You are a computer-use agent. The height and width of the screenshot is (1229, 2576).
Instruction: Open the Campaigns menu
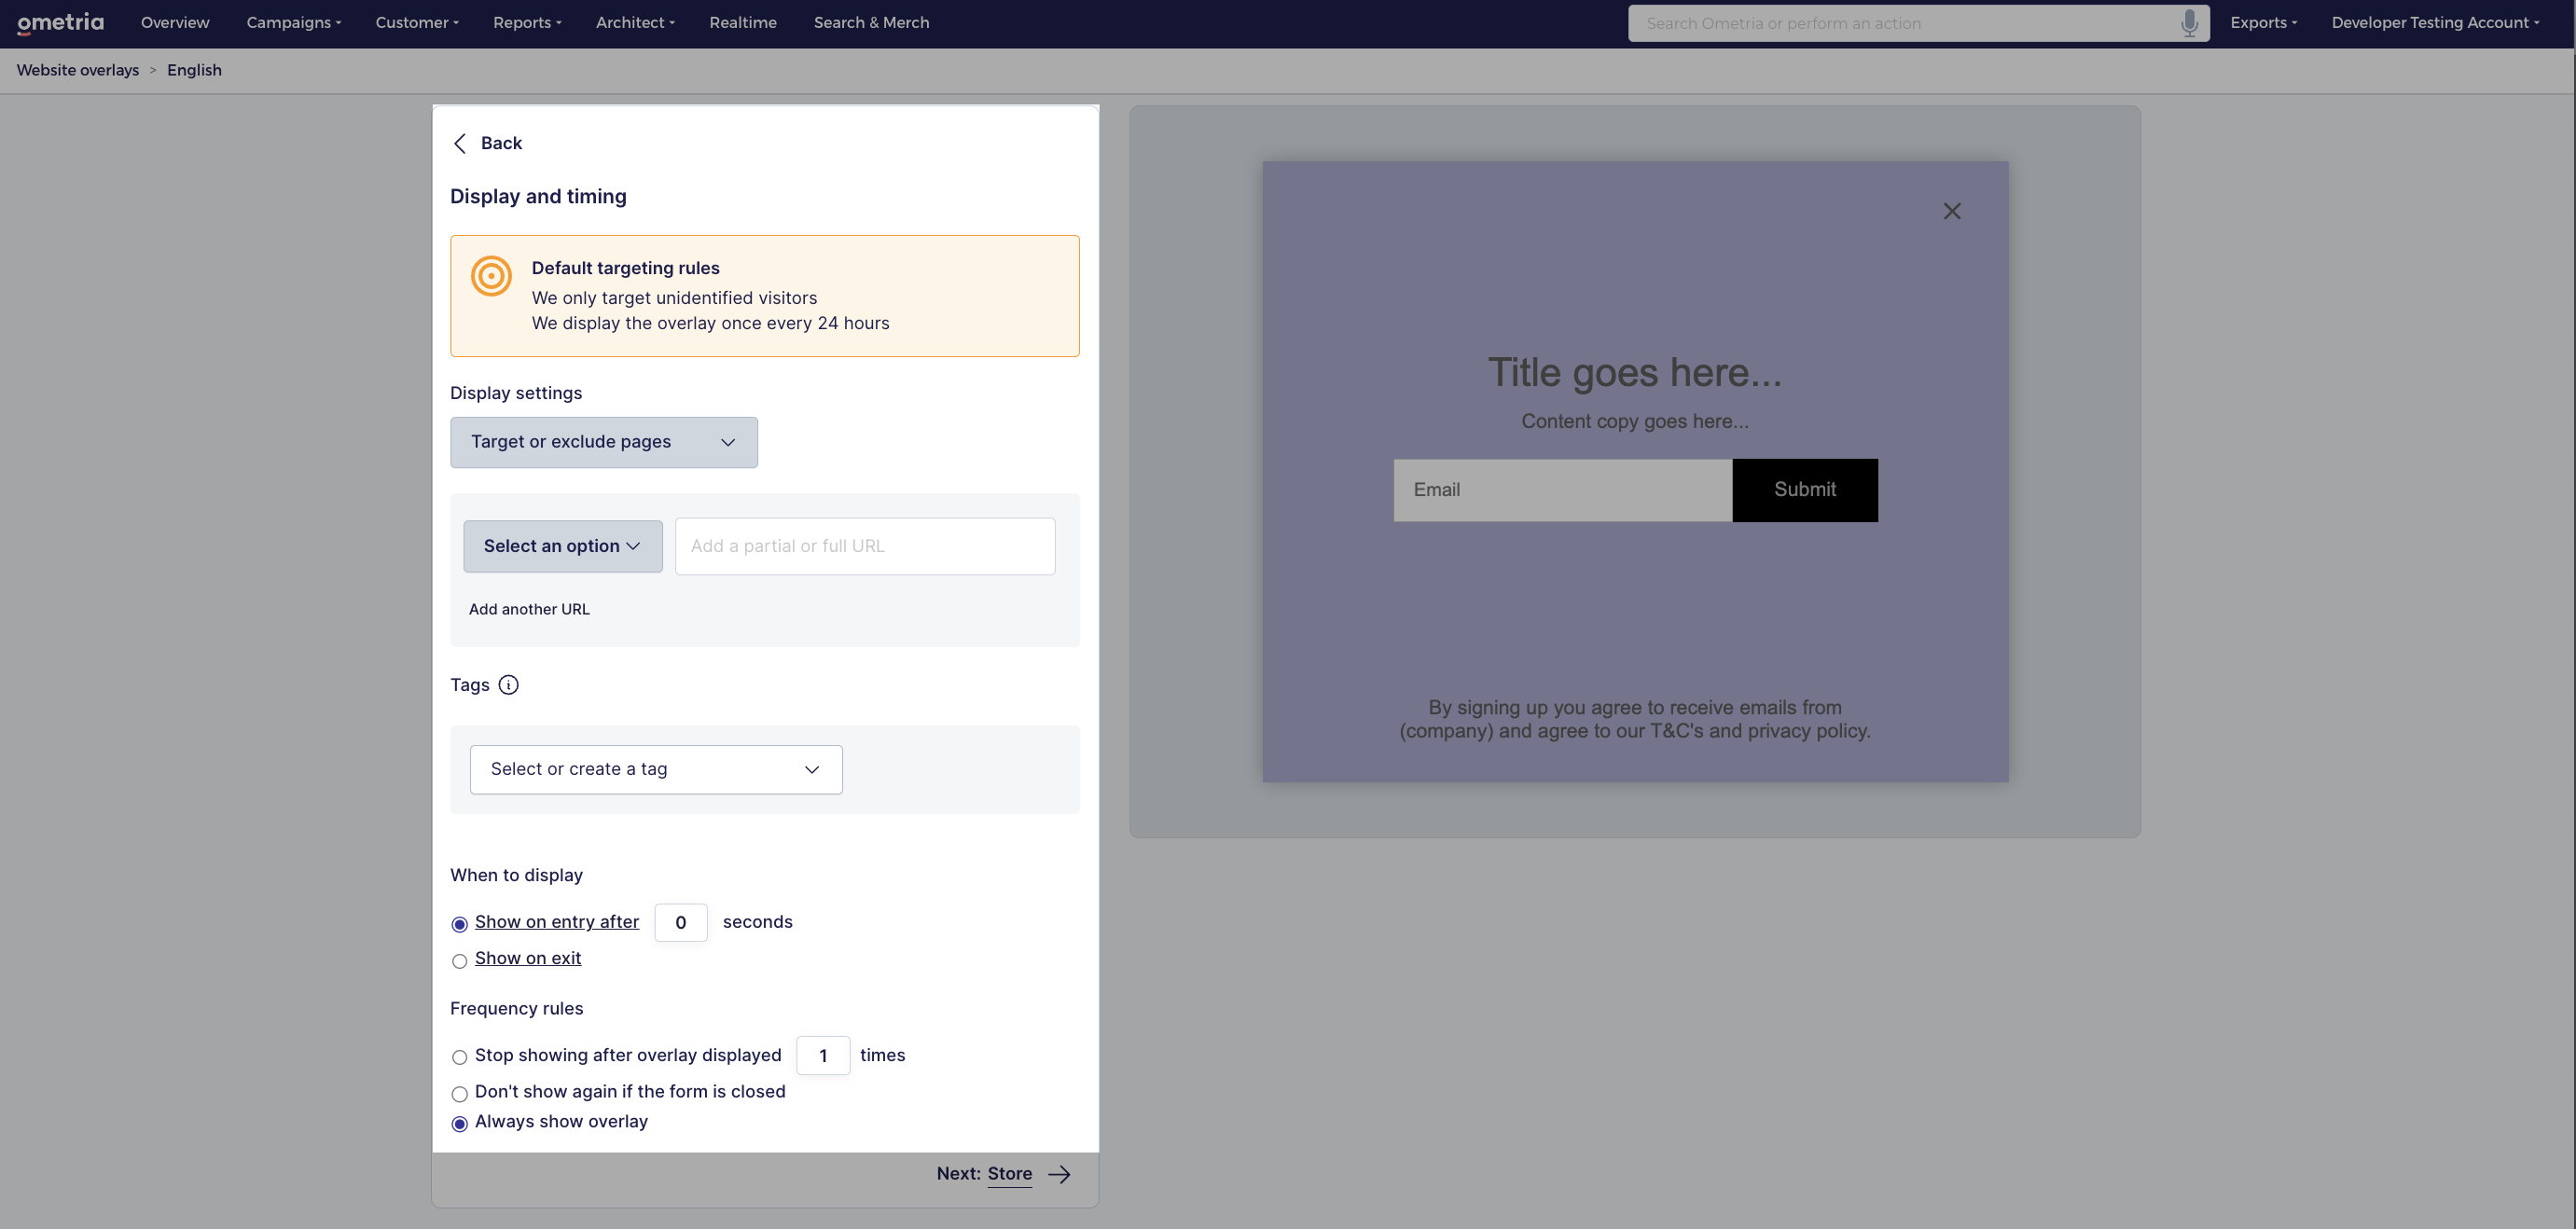tap(293, 22)
